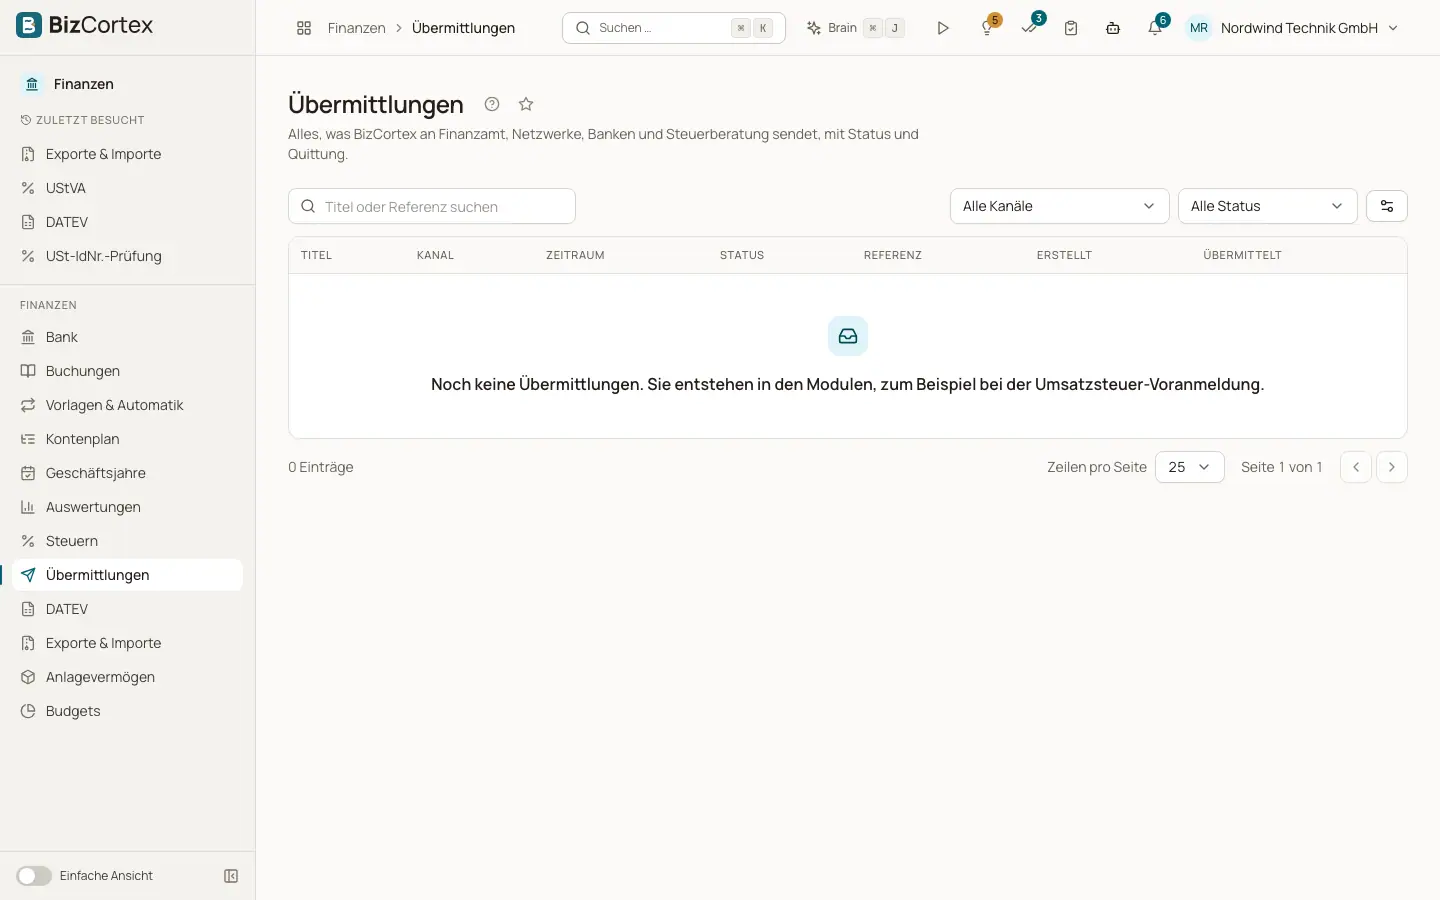
Task: Open the Brain assistant button
Action: 856,28
